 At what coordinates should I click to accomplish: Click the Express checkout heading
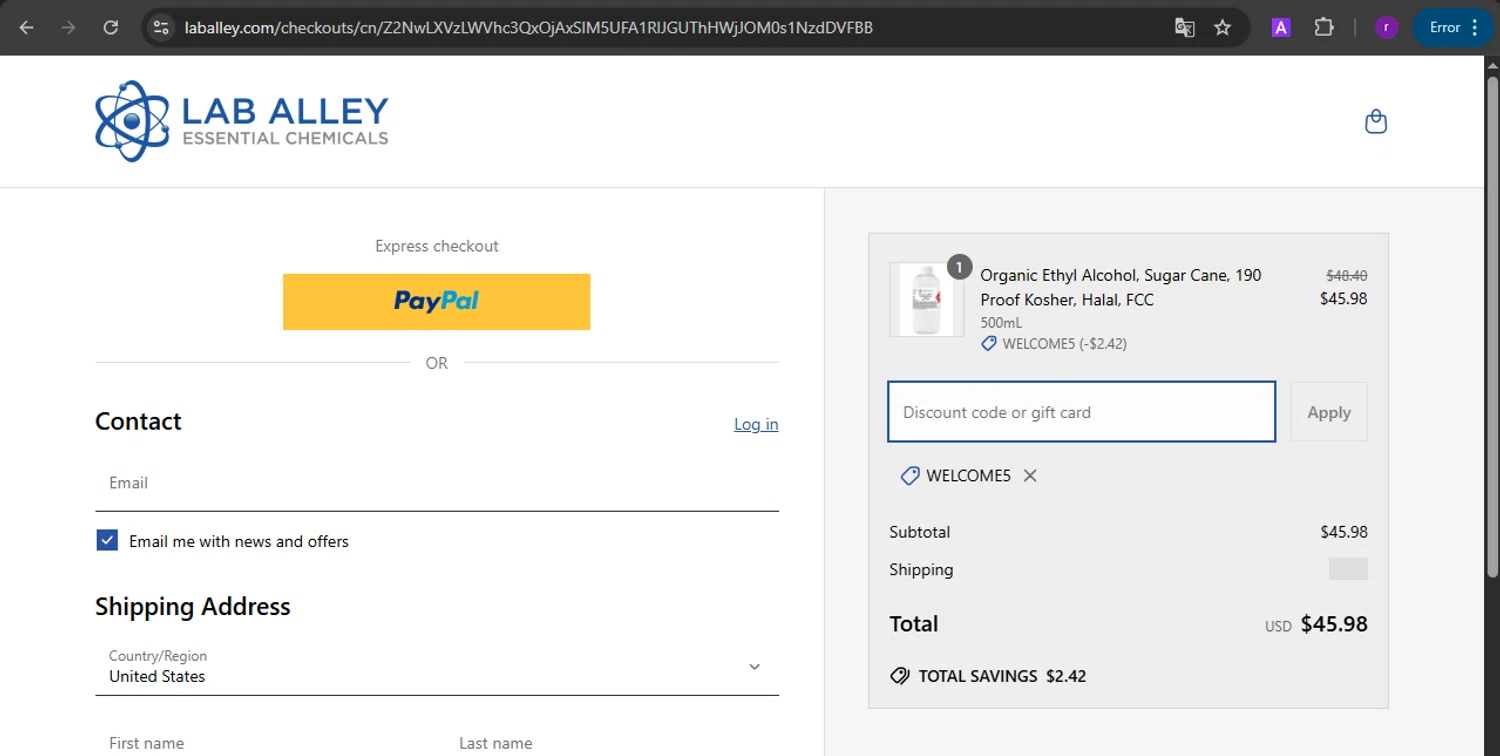(x=437, y=246)
